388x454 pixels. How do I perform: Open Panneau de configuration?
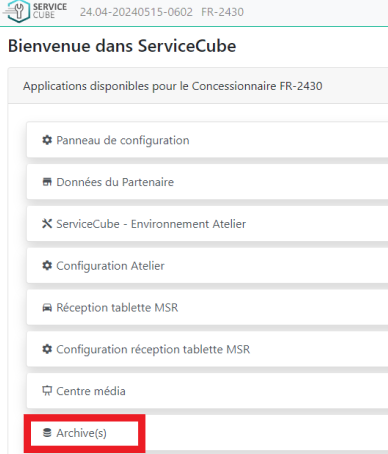(x=207, y=140)
